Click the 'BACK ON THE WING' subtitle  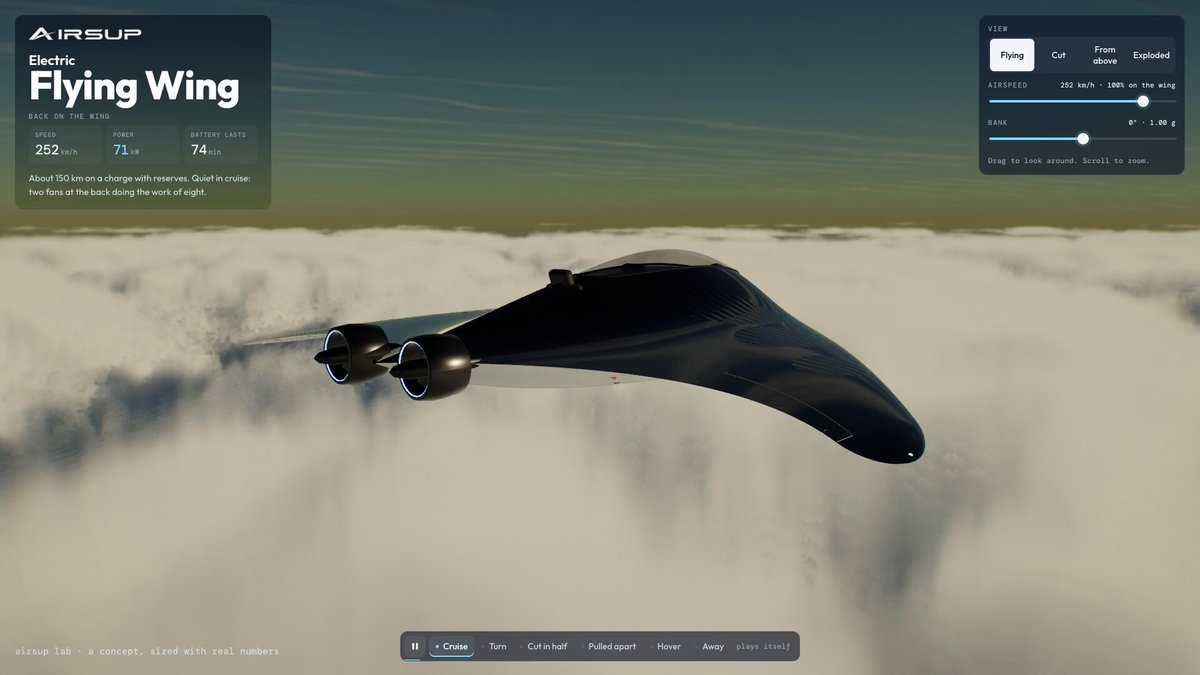click(x=71, y=117)
